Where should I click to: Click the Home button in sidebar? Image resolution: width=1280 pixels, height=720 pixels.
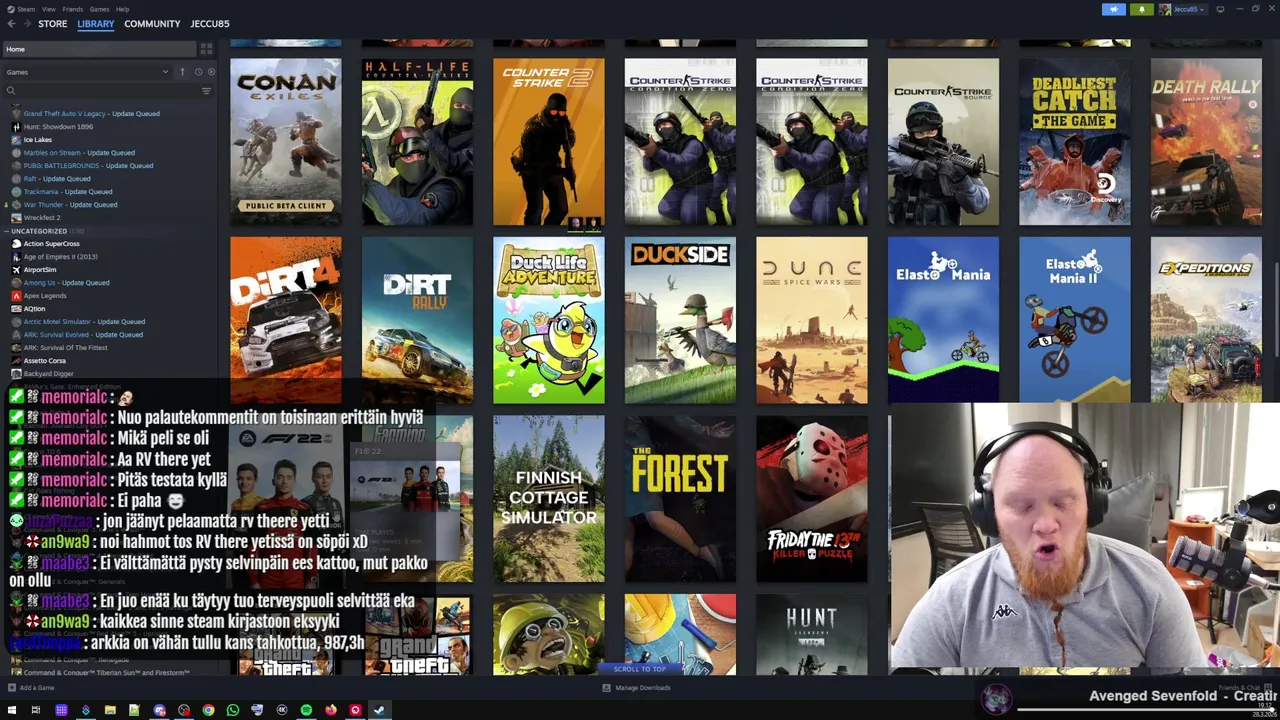(x=100, y=49)
